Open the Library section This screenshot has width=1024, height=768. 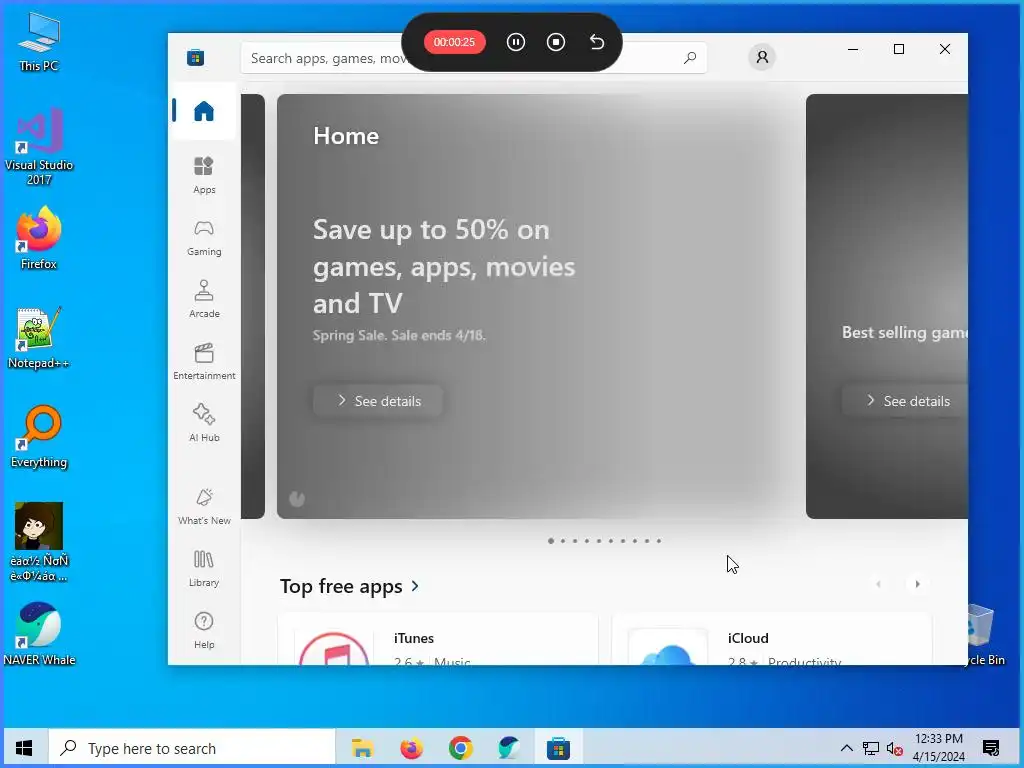tap(204, 568)
